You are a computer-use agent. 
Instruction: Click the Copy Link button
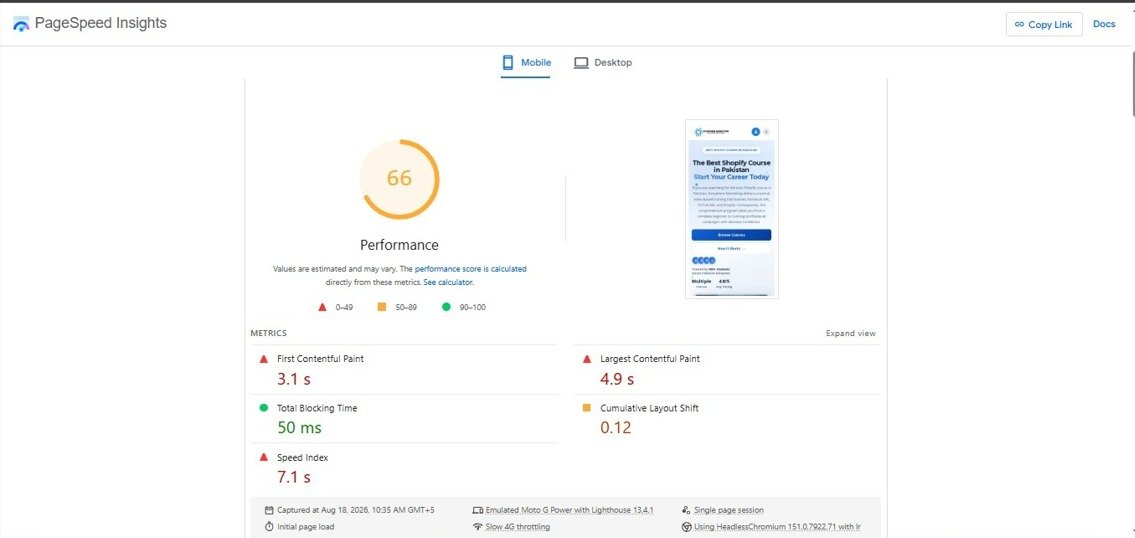[1044, 24]
